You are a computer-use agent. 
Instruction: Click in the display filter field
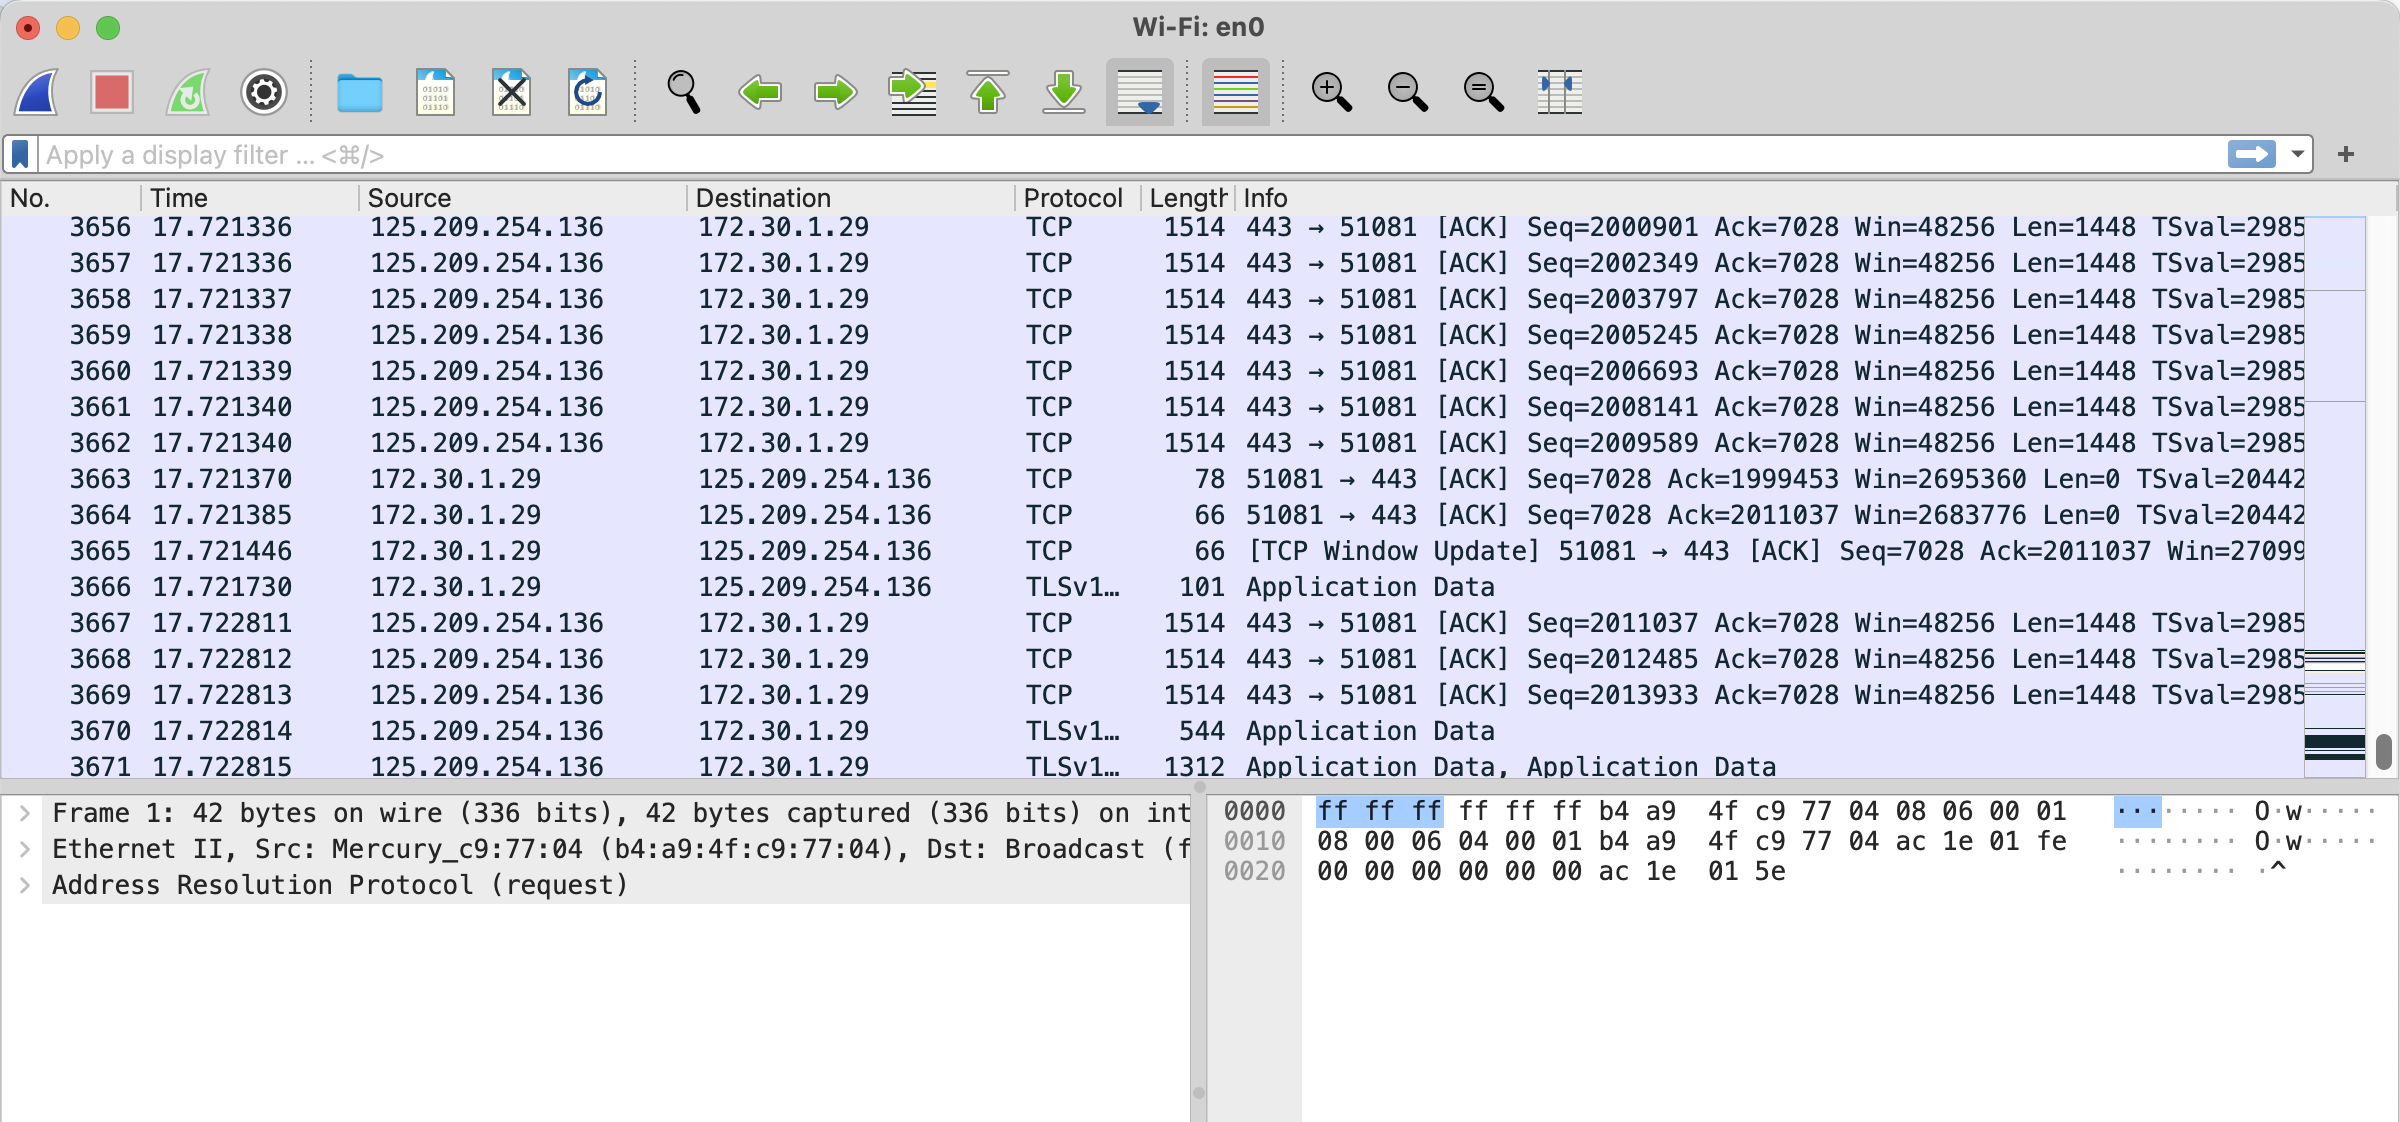(x=1100, y=155)
